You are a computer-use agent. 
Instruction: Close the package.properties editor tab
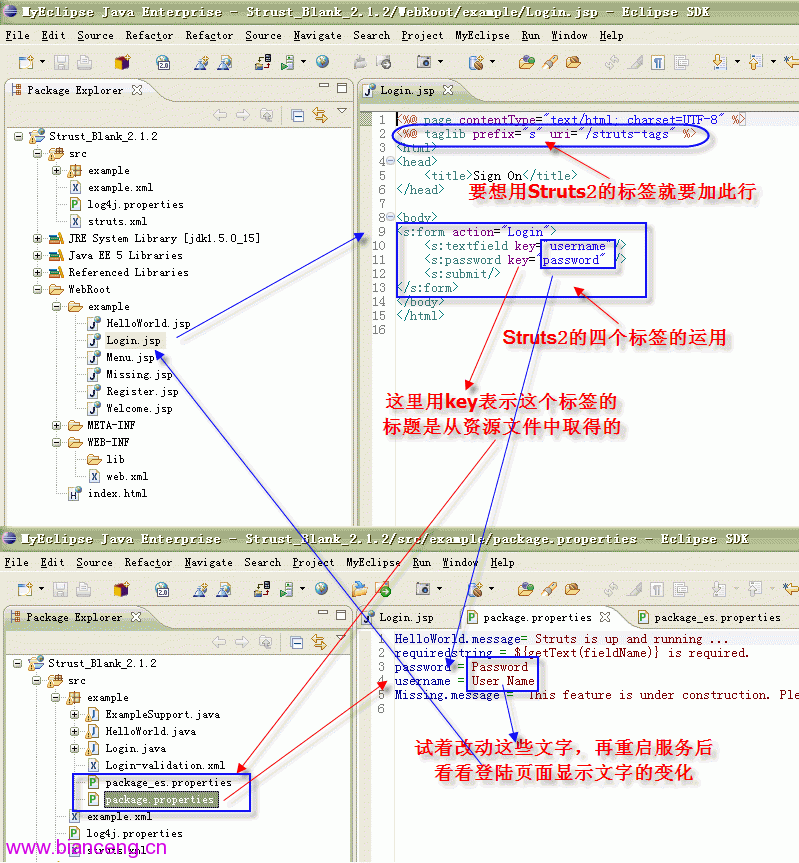(605, 617)
